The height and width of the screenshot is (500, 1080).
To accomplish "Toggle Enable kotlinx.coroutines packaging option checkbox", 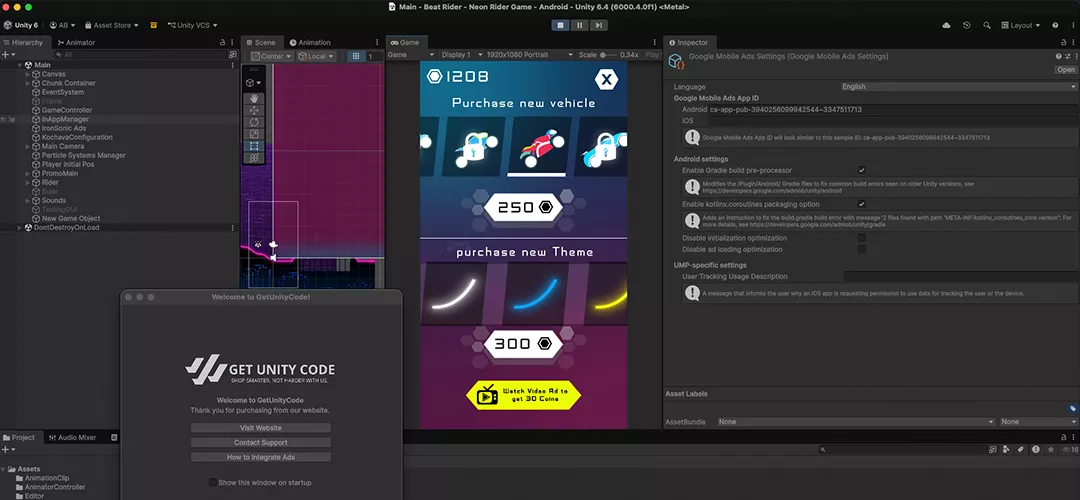I will (x=862, y=204).
